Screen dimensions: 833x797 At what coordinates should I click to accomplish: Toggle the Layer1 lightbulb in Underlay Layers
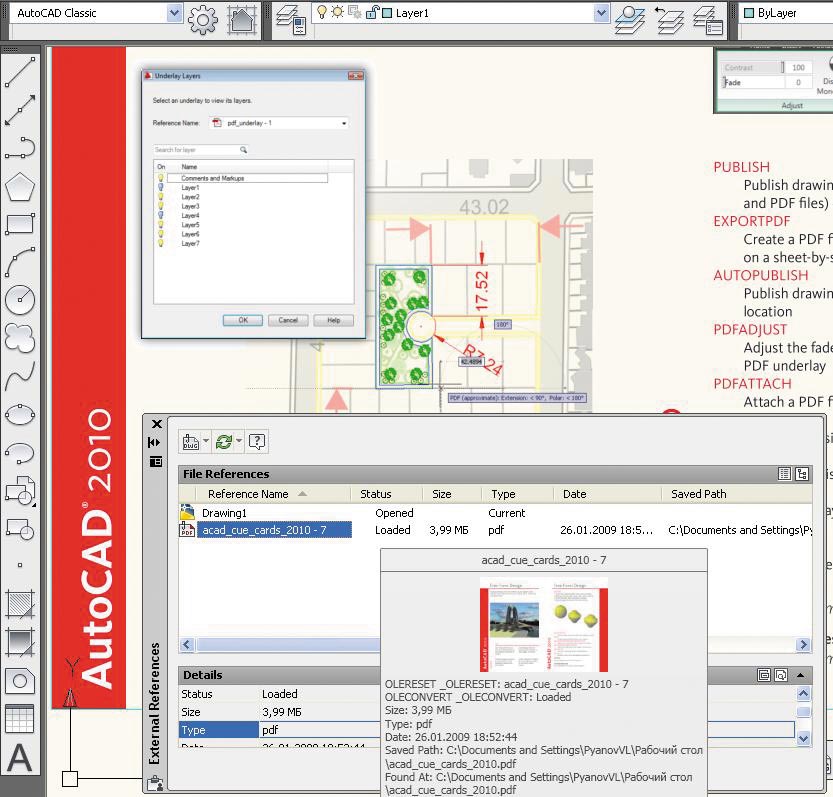coord(161,188)
